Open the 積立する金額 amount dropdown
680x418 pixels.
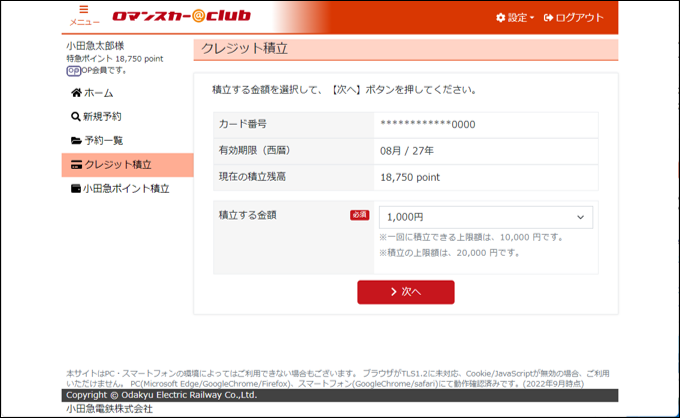pos(485,217)
